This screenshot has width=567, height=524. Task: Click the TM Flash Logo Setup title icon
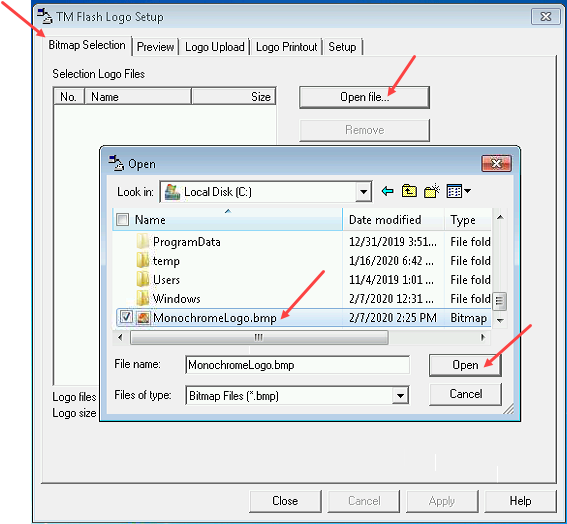(x=45, y=16)
